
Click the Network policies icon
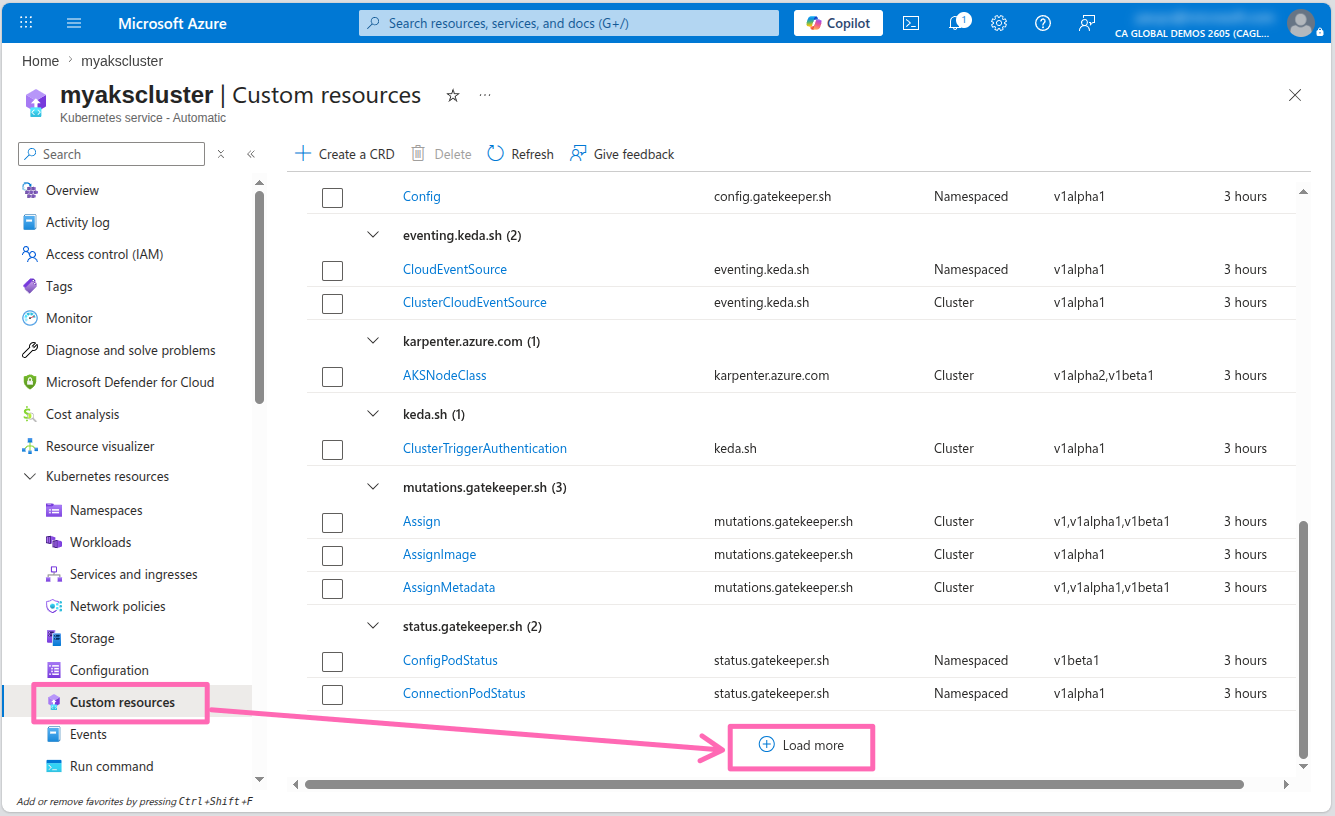coord(54,606)
